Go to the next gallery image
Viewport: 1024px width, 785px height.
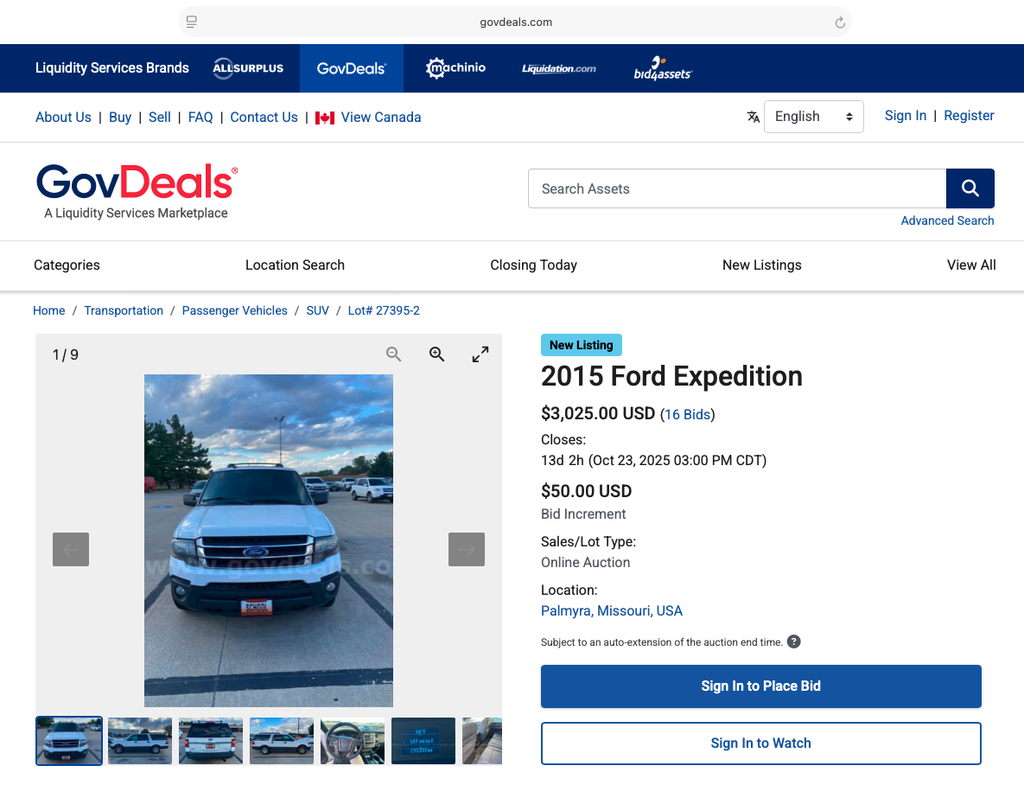click(466, 549)
